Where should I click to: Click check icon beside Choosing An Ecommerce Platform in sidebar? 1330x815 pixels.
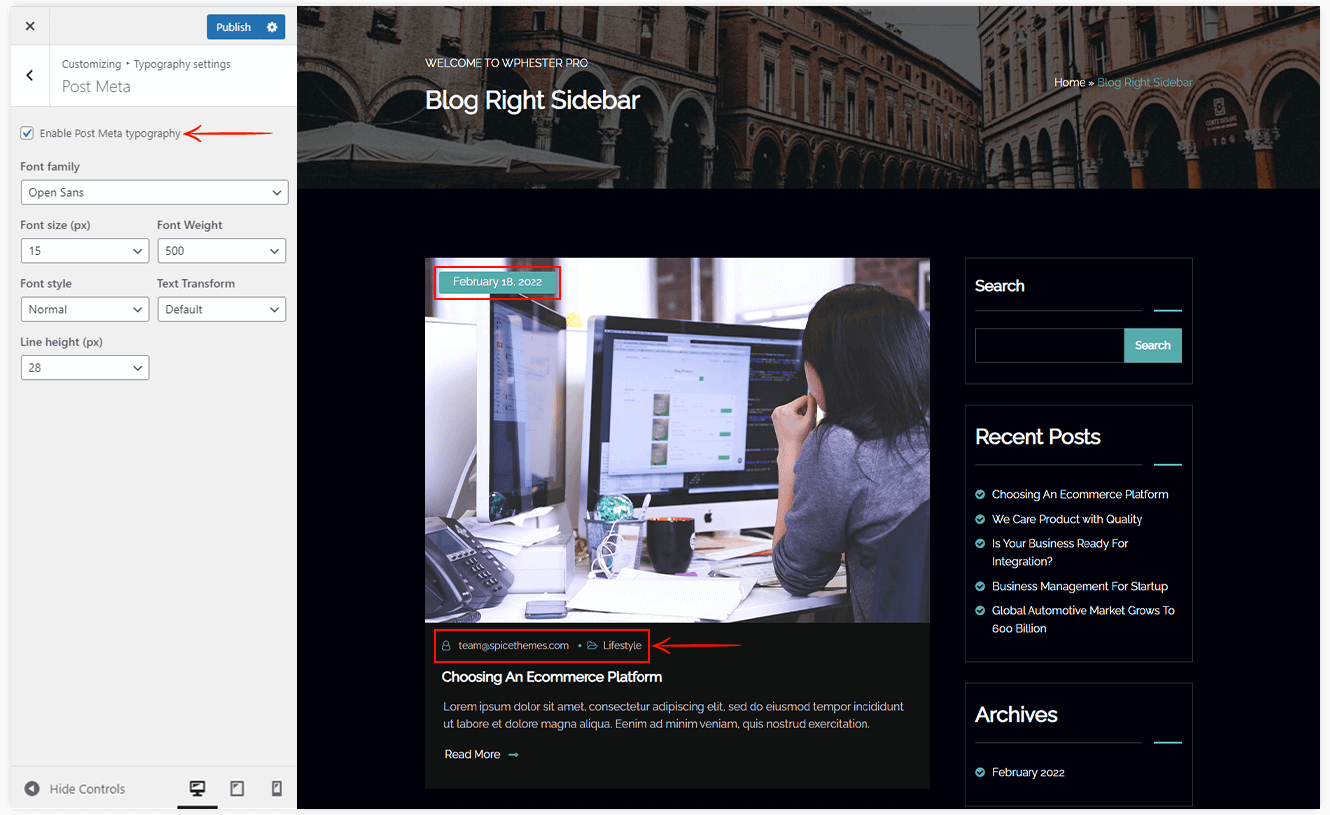(980, 494)
